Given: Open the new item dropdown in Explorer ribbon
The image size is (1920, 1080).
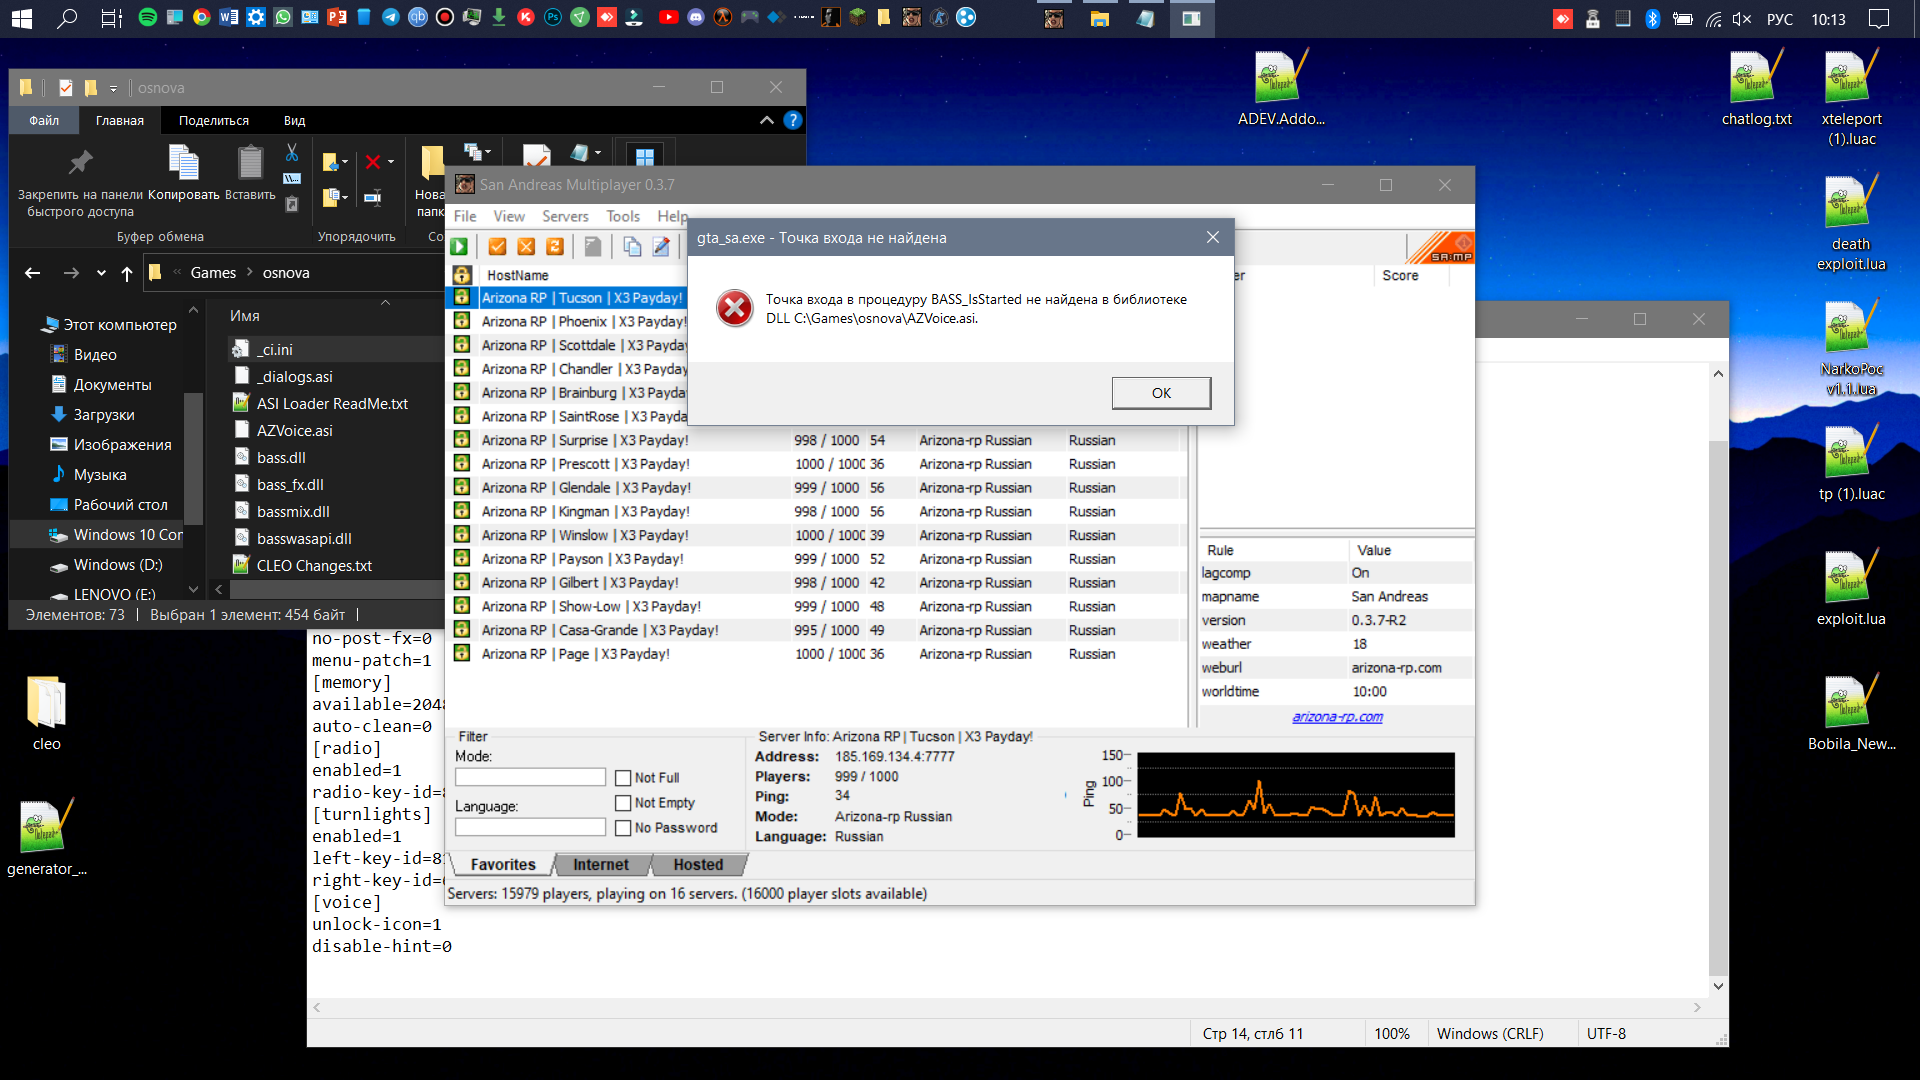Looking at the screenshot, I should tap(488, 153).
